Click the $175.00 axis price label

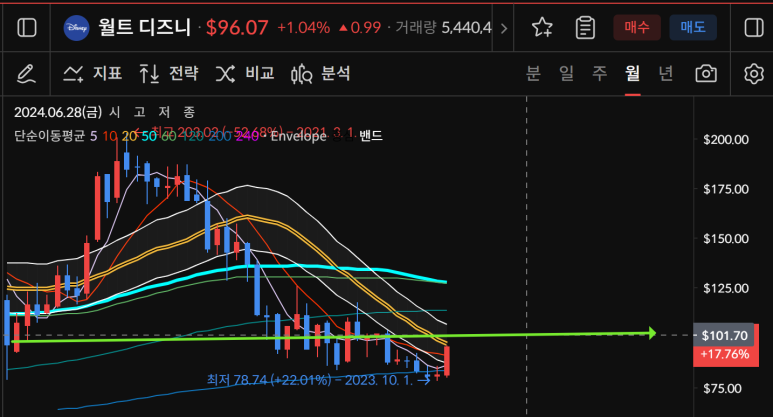726,189
